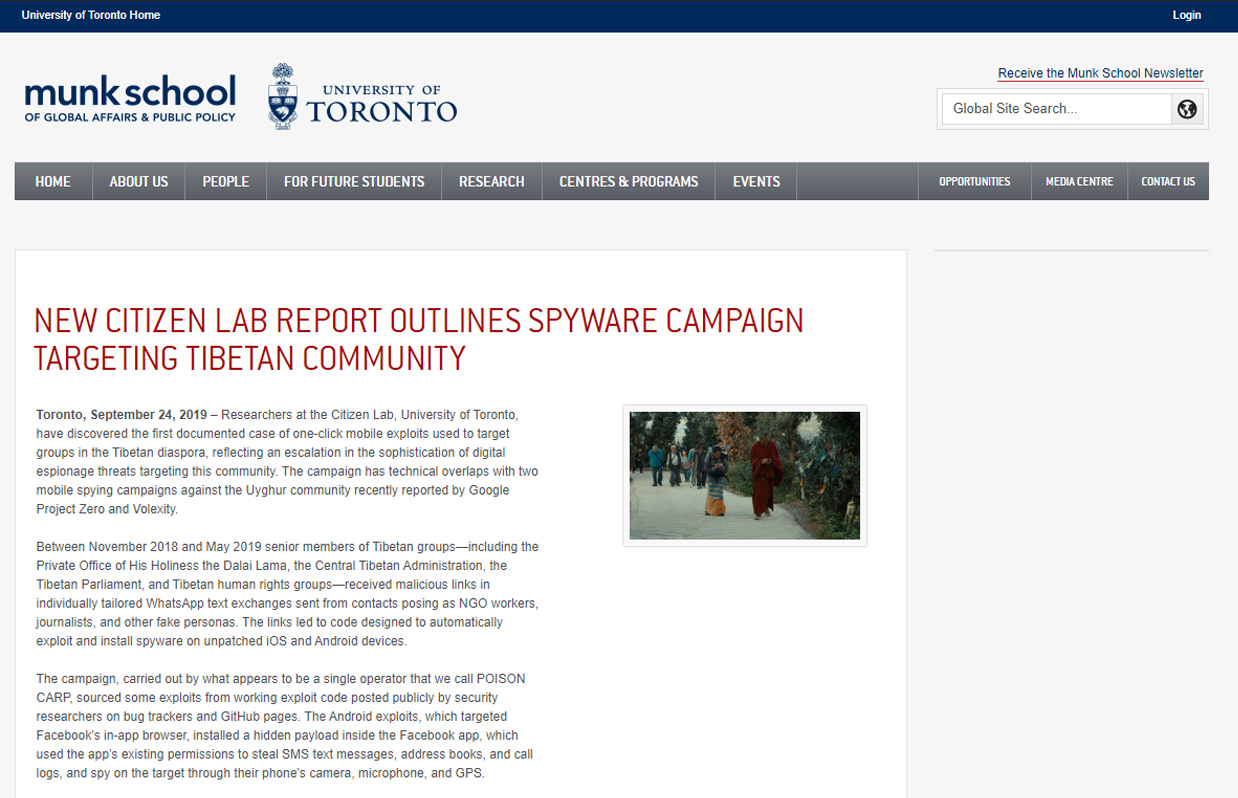Screen dimensions: 1238x798
Task: Open the Home navigation item
Action: pos(53,181)
